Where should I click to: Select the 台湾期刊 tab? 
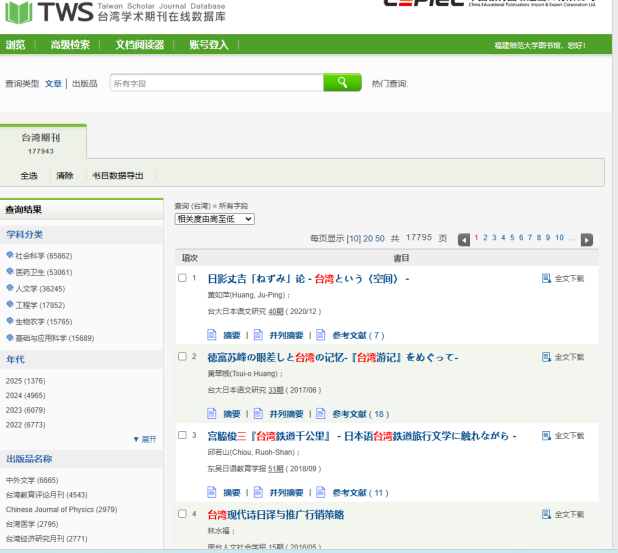(x=42, y=141)
